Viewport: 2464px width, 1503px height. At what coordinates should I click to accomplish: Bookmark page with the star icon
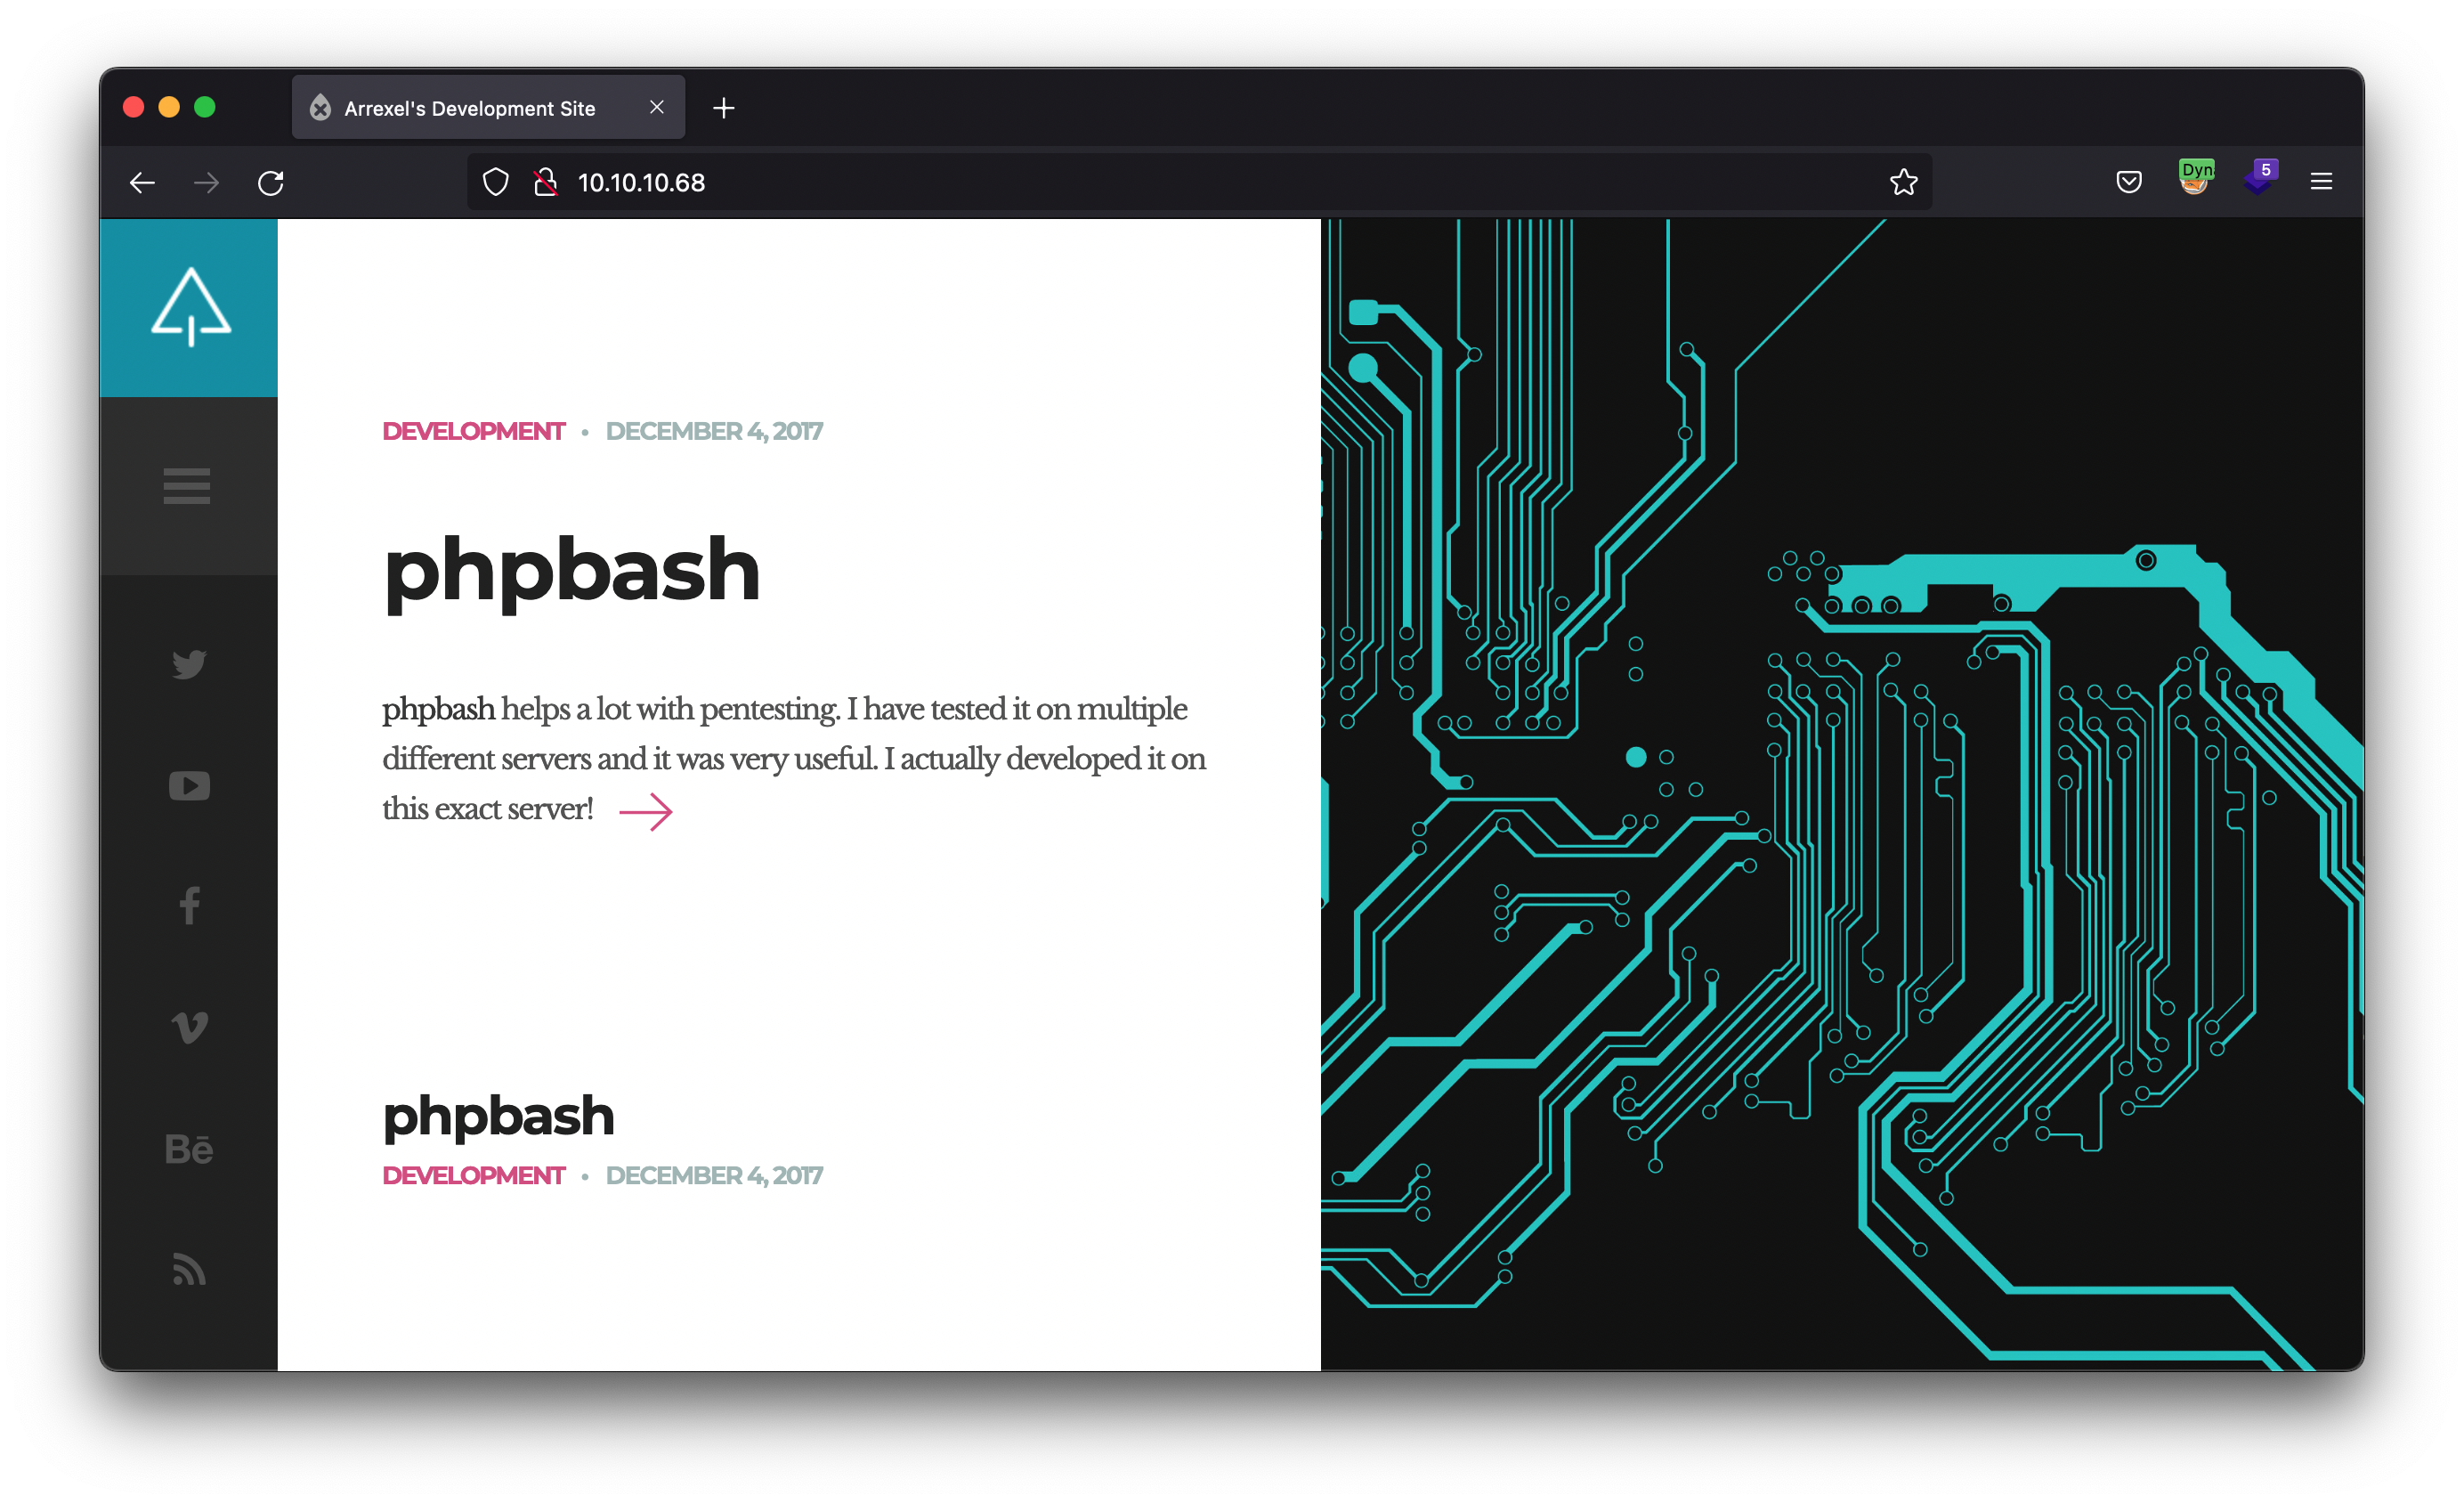[1903, 182]
